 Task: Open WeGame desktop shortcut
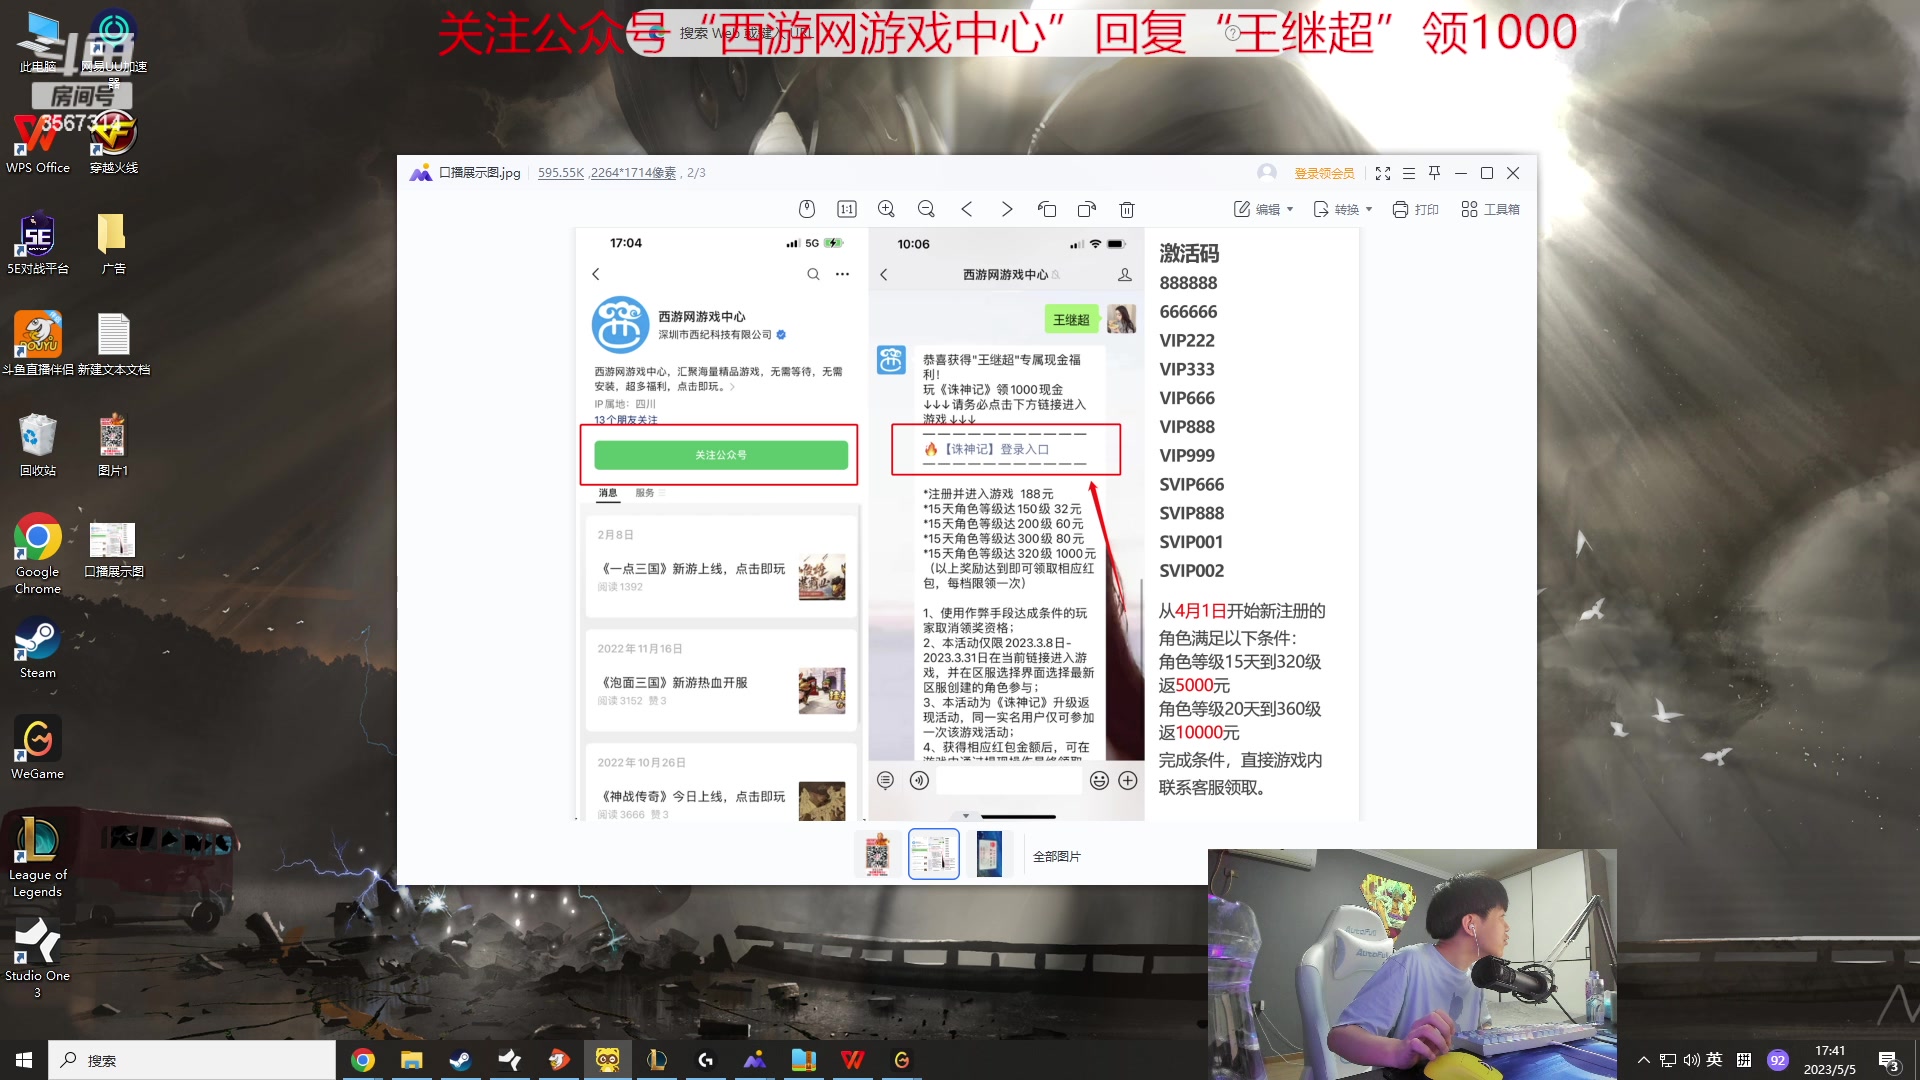click(x=38, y=748)
